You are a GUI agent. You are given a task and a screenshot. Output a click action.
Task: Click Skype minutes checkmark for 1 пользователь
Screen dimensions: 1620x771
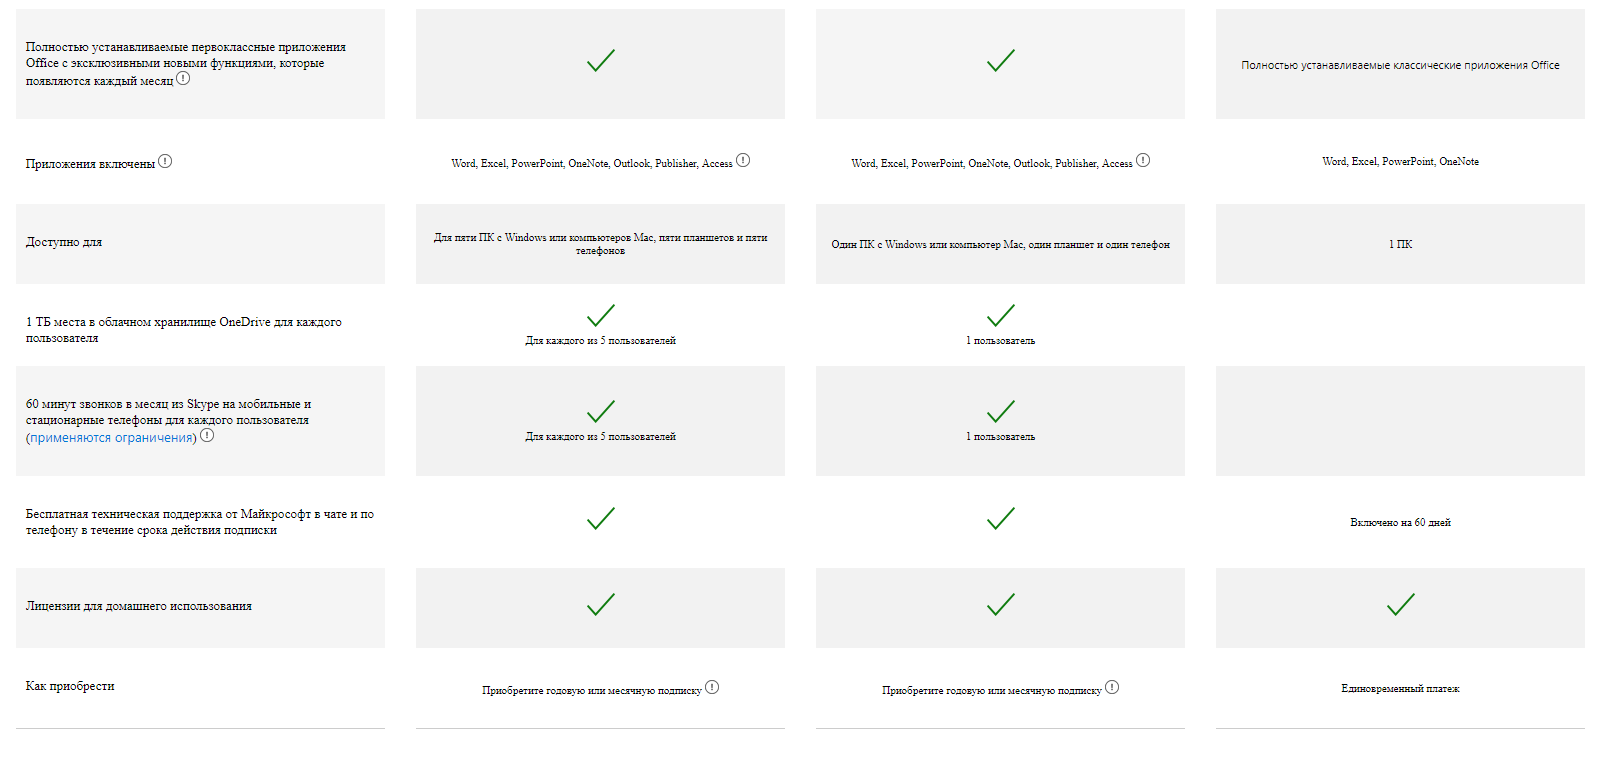(1001, 411)
